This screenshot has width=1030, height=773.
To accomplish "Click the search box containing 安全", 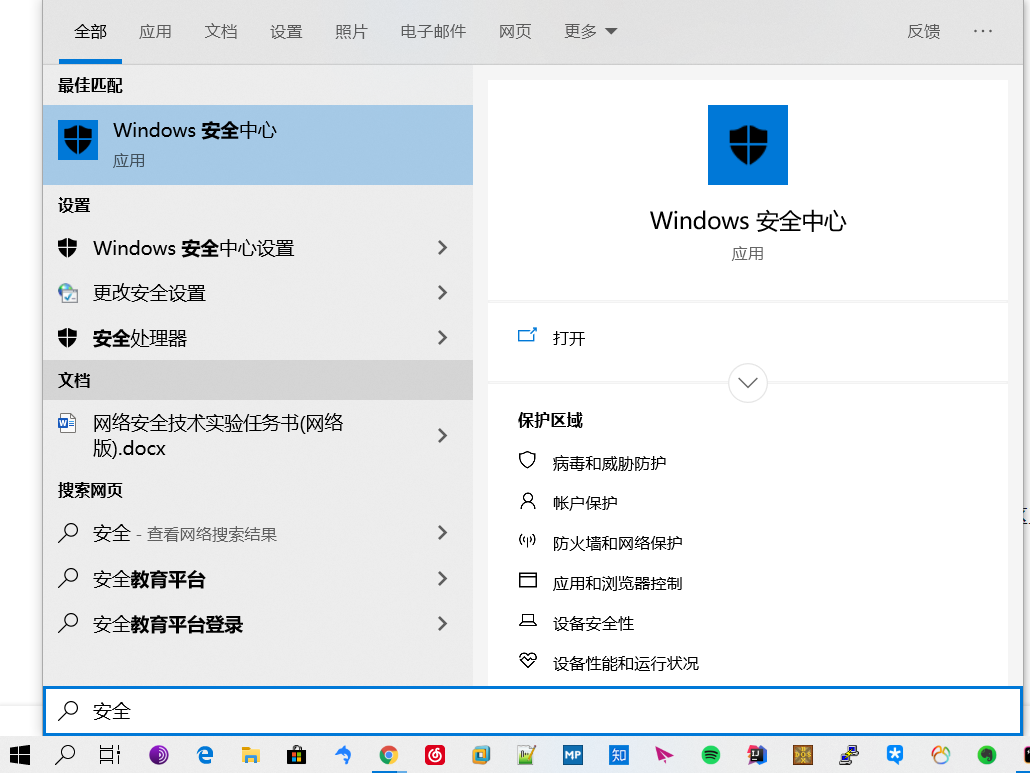I will click(533, 711).
